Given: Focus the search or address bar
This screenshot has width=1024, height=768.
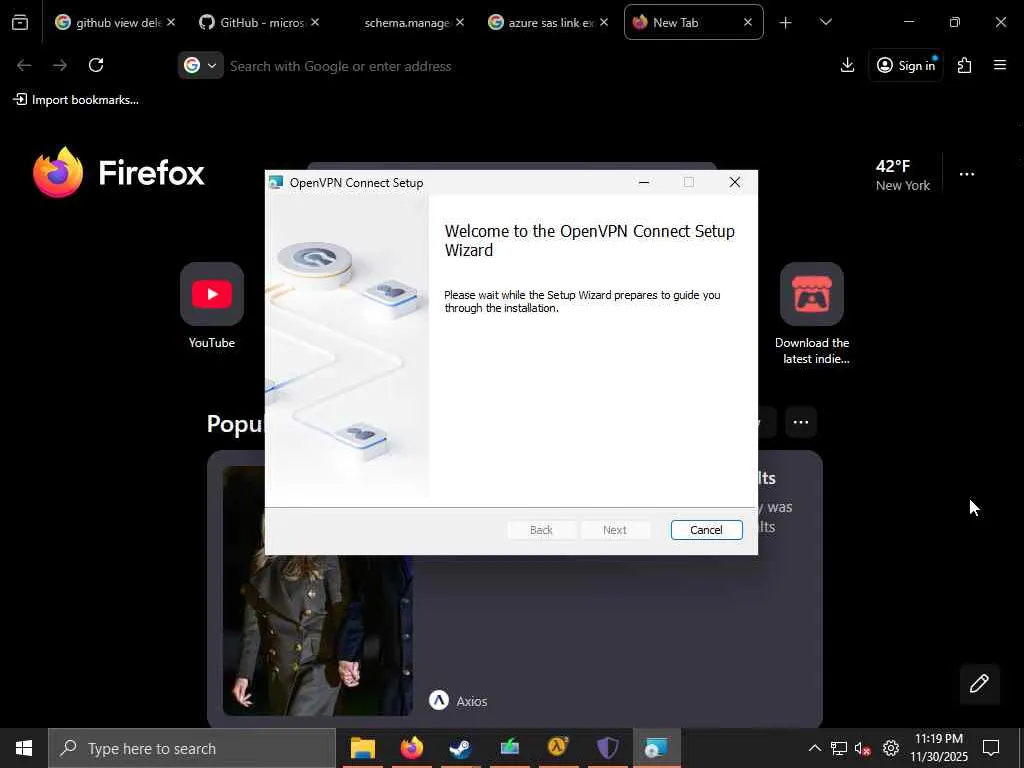Looking at the screenshot, I should click(x=503, y=66).
